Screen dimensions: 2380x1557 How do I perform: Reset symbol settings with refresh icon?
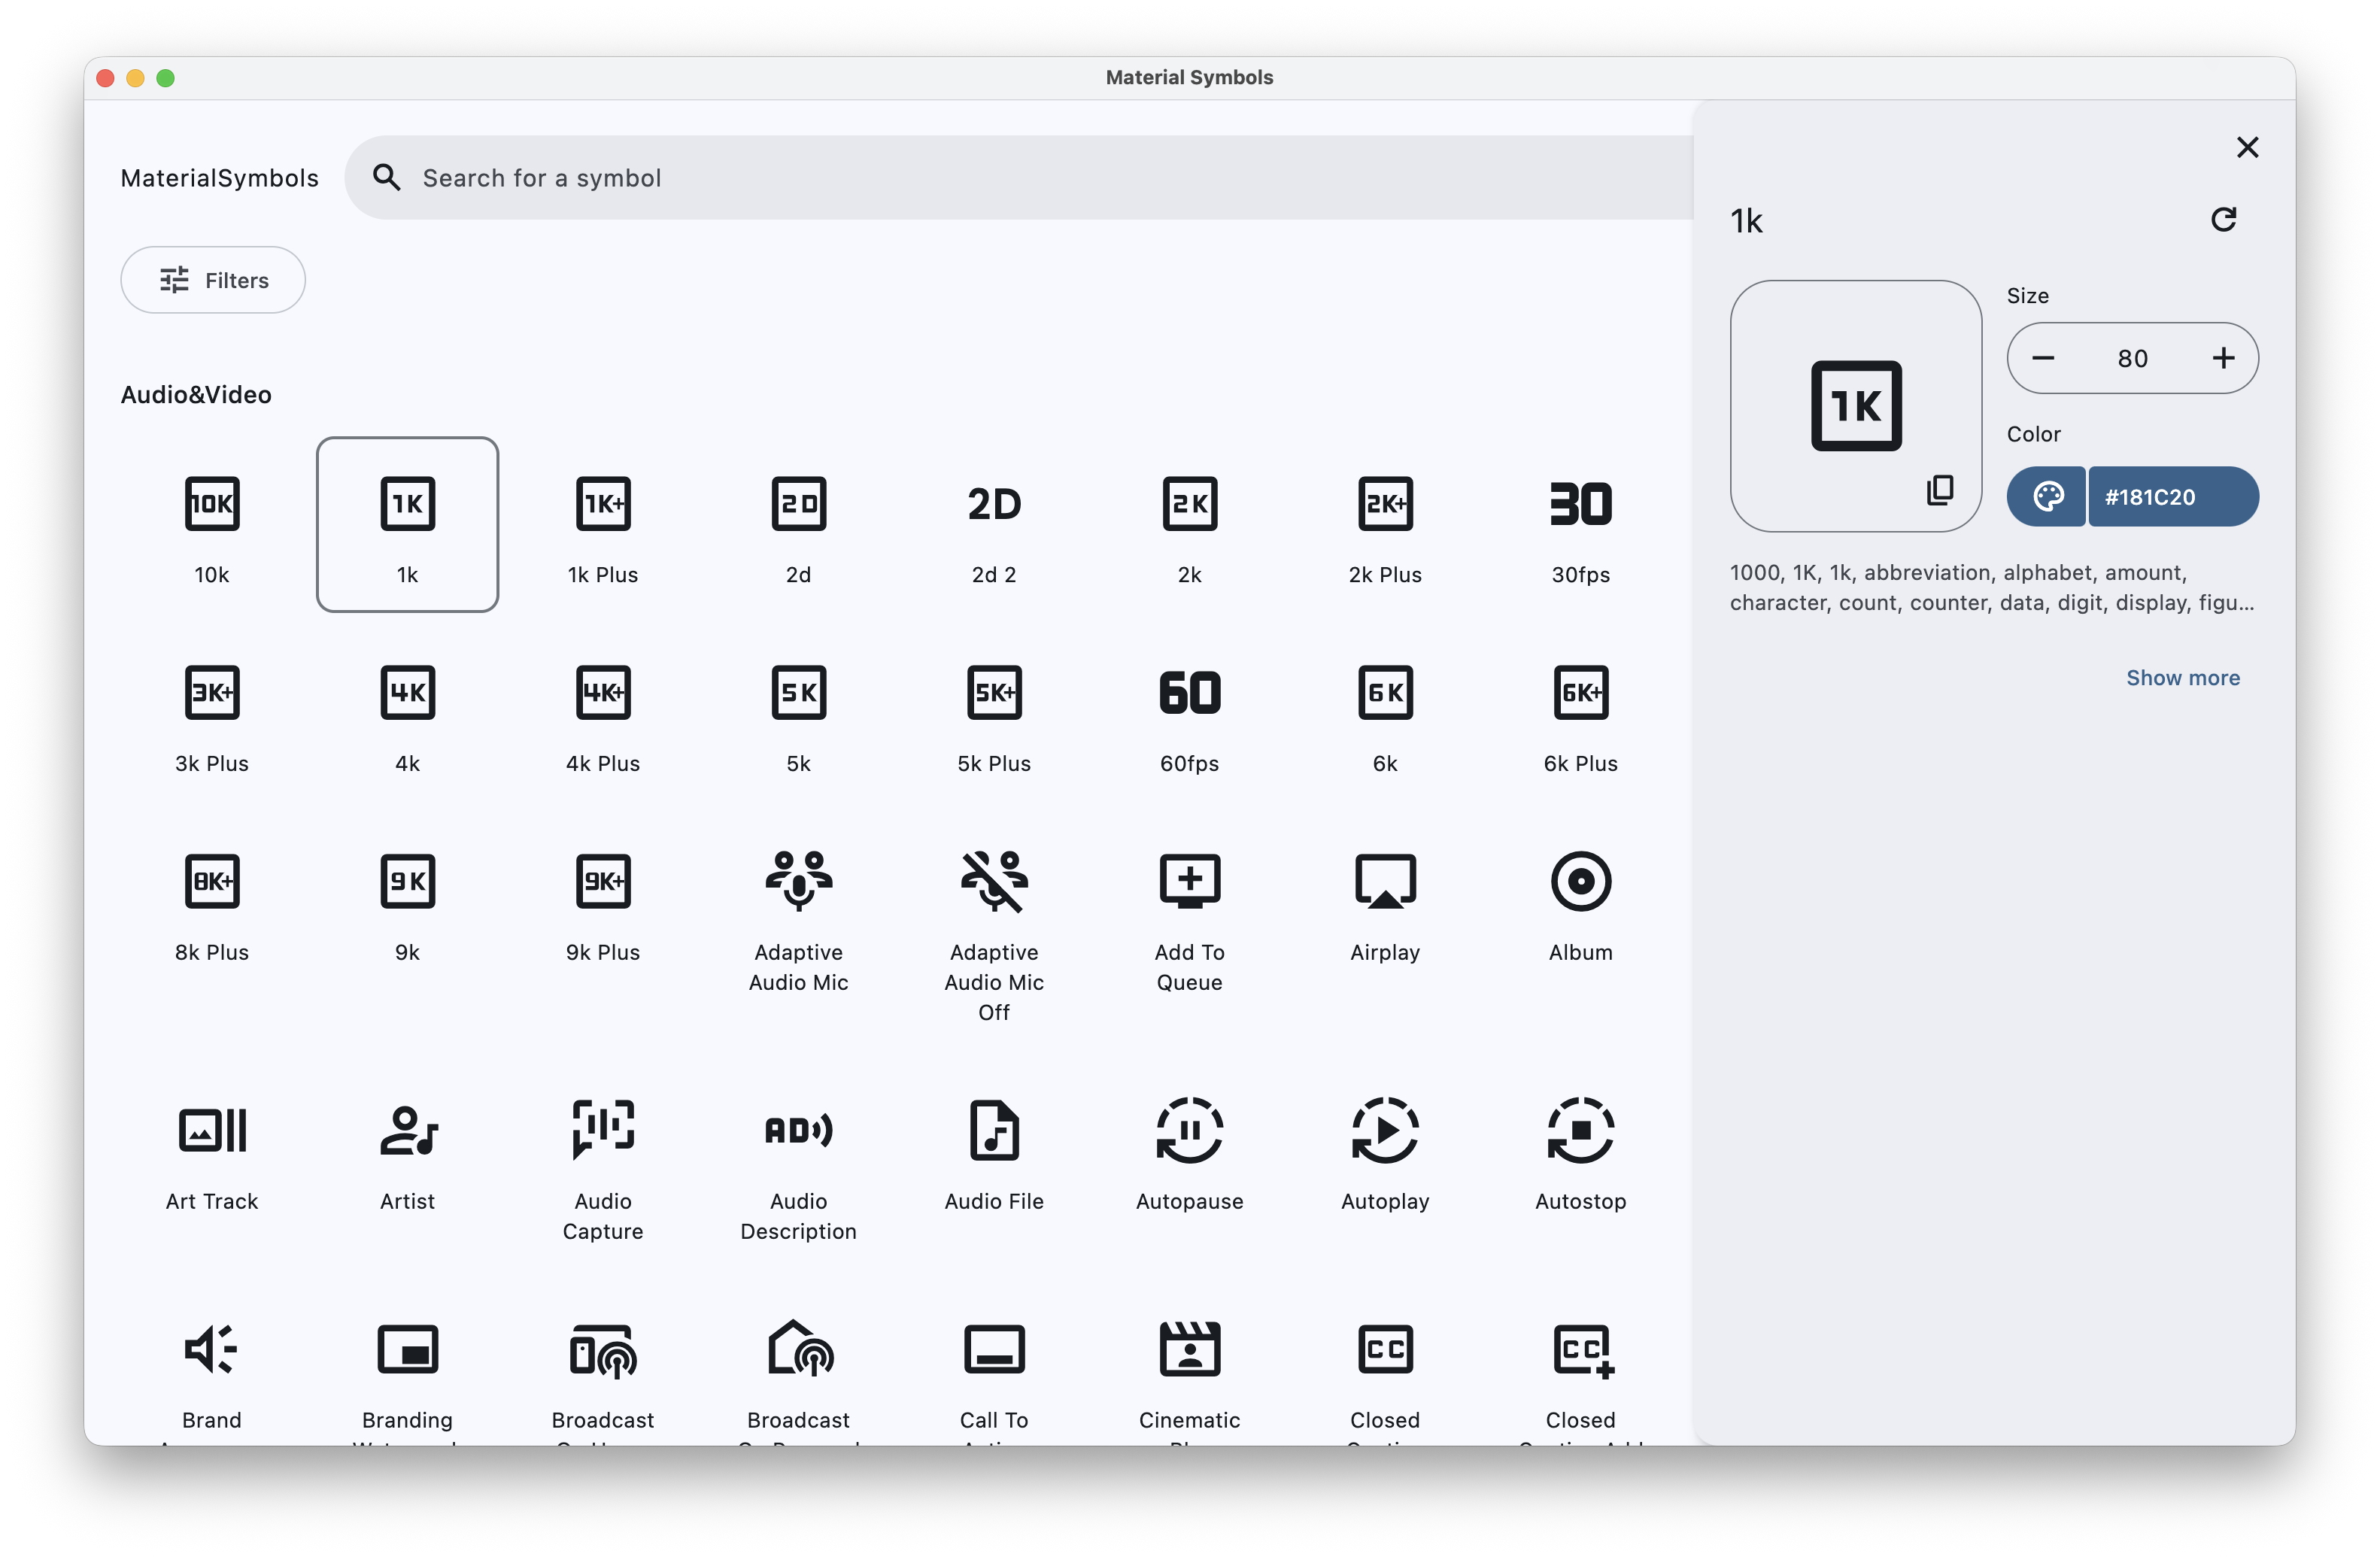click(2223, 220)
